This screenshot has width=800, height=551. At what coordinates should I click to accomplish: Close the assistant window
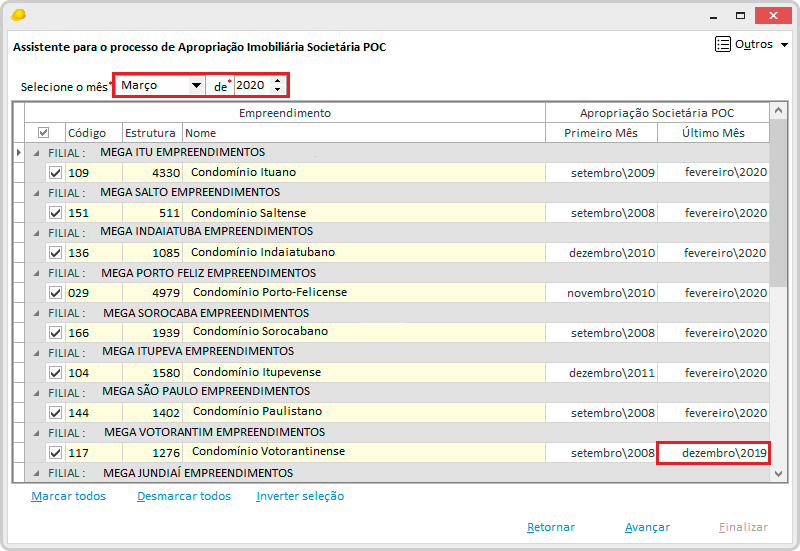coord(773,16)
